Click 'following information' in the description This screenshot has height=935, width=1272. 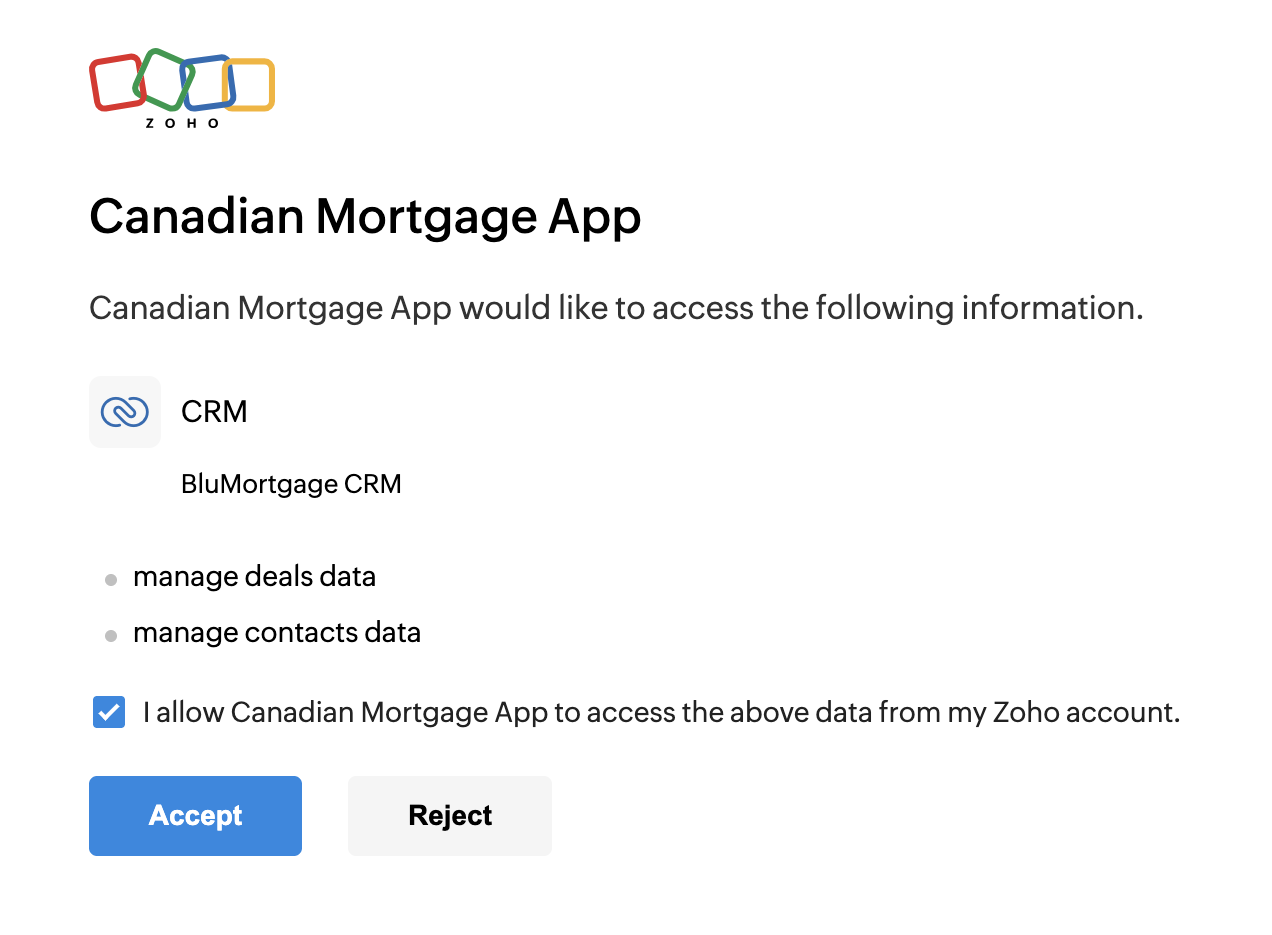(978, 308)
